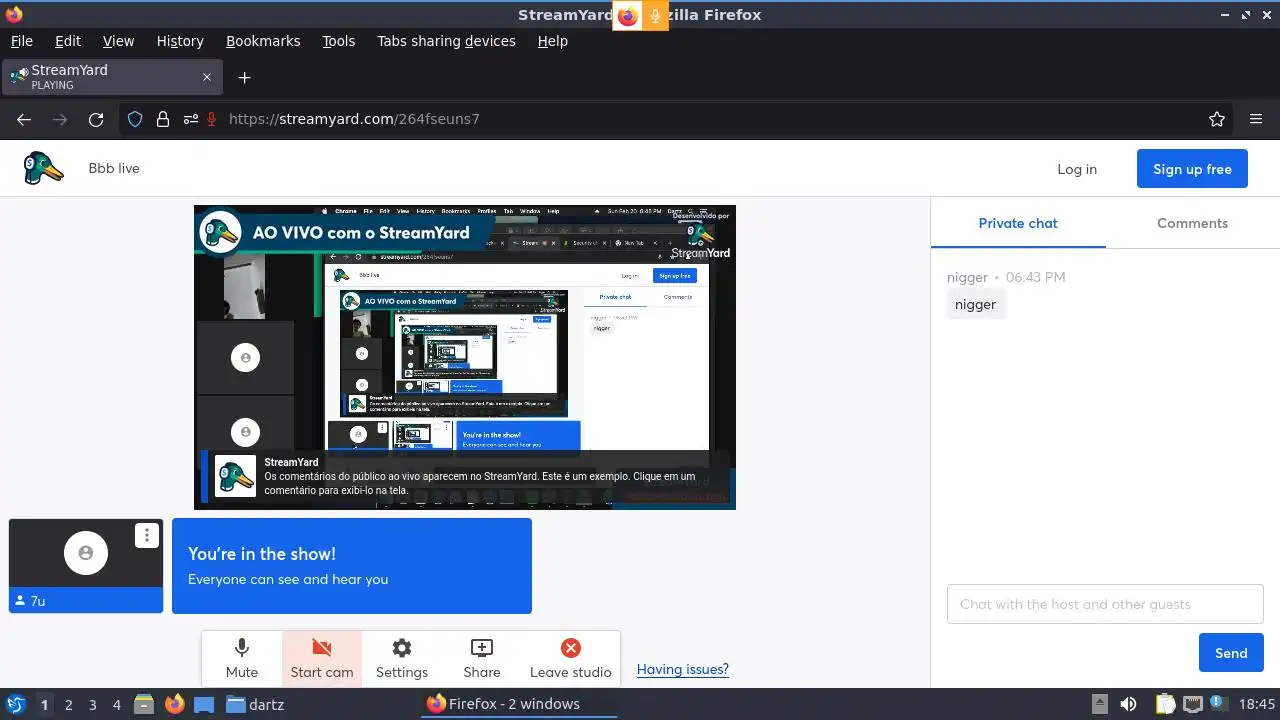
Task: Open the Tabs sharing devices menu
Action: 446,41
